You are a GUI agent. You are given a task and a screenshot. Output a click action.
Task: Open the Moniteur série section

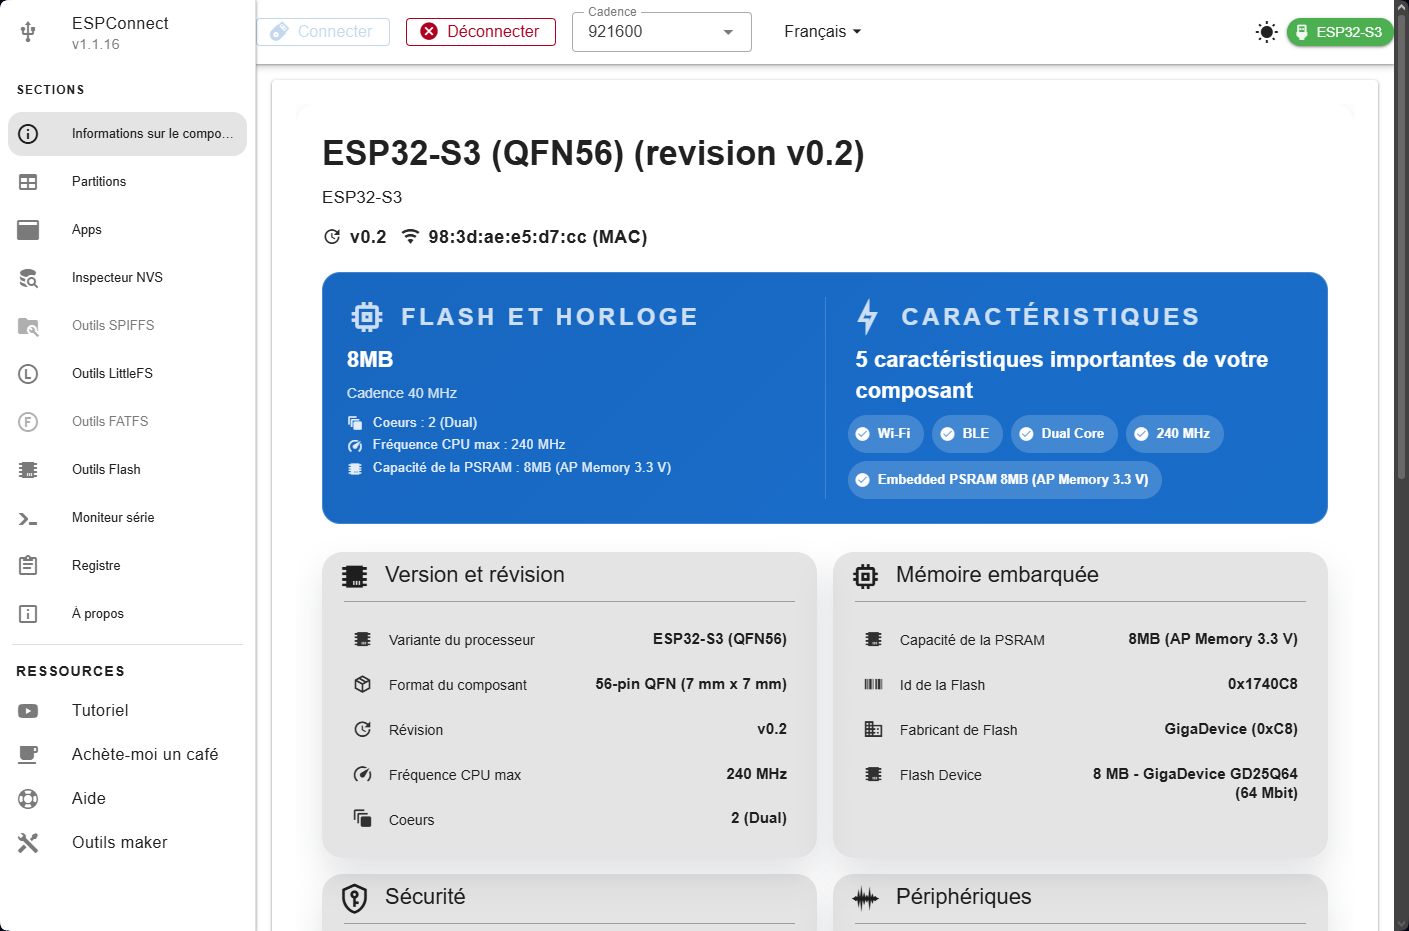(x=127, y=518)
